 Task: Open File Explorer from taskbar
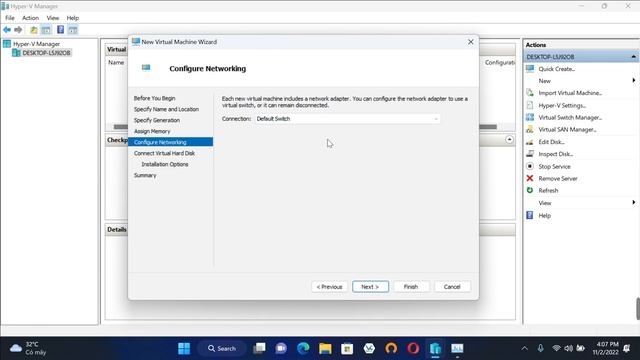click(x=325, y=348)
